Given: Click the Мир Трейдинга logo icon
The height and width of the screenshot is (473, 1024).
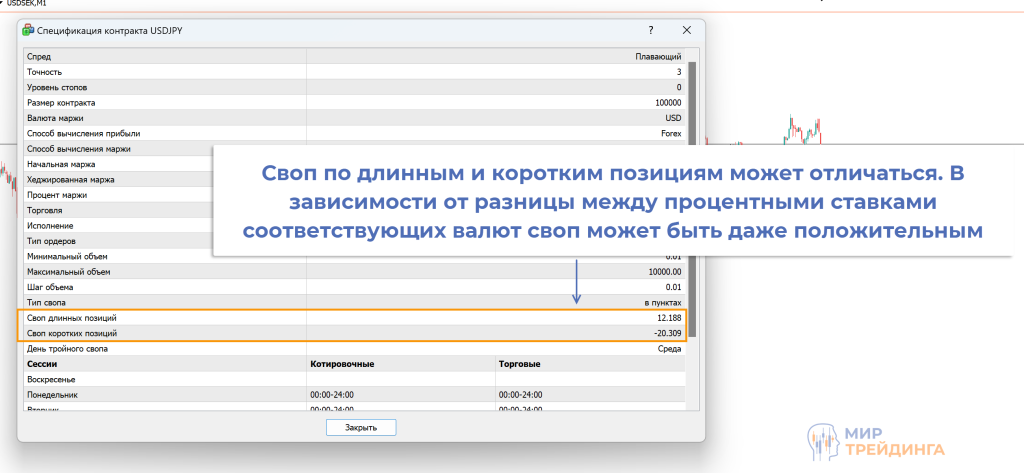Looking at the screenshot, I should (821, 439).
